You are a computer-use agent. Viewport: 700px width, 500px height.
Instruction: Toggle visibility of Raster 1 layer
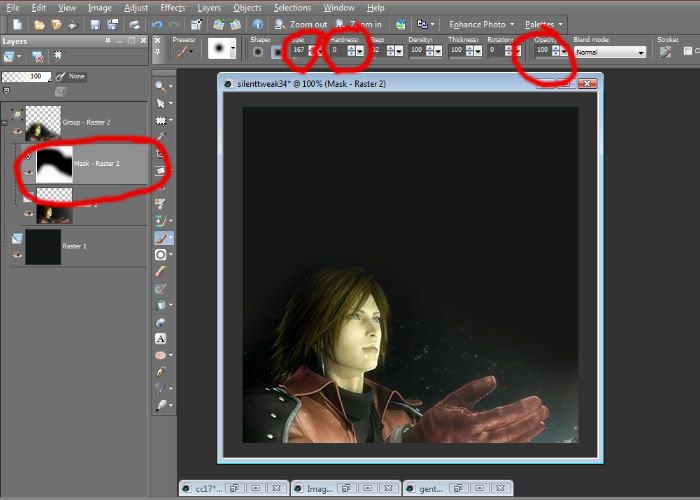tap(17, 255)
